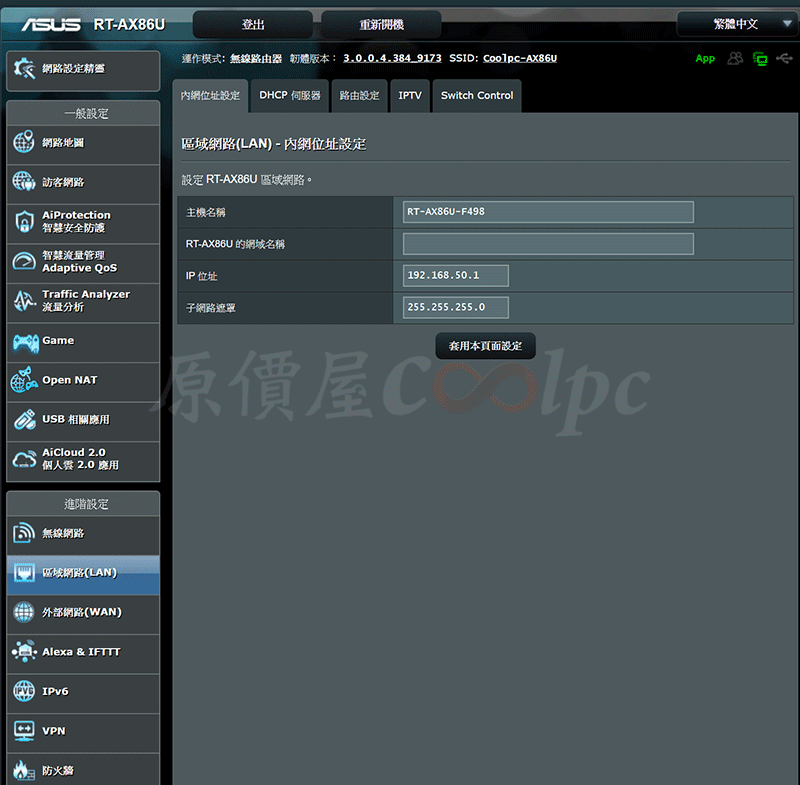
Task: Click the LAN monitor icon
Action: (x=24, y=572)
